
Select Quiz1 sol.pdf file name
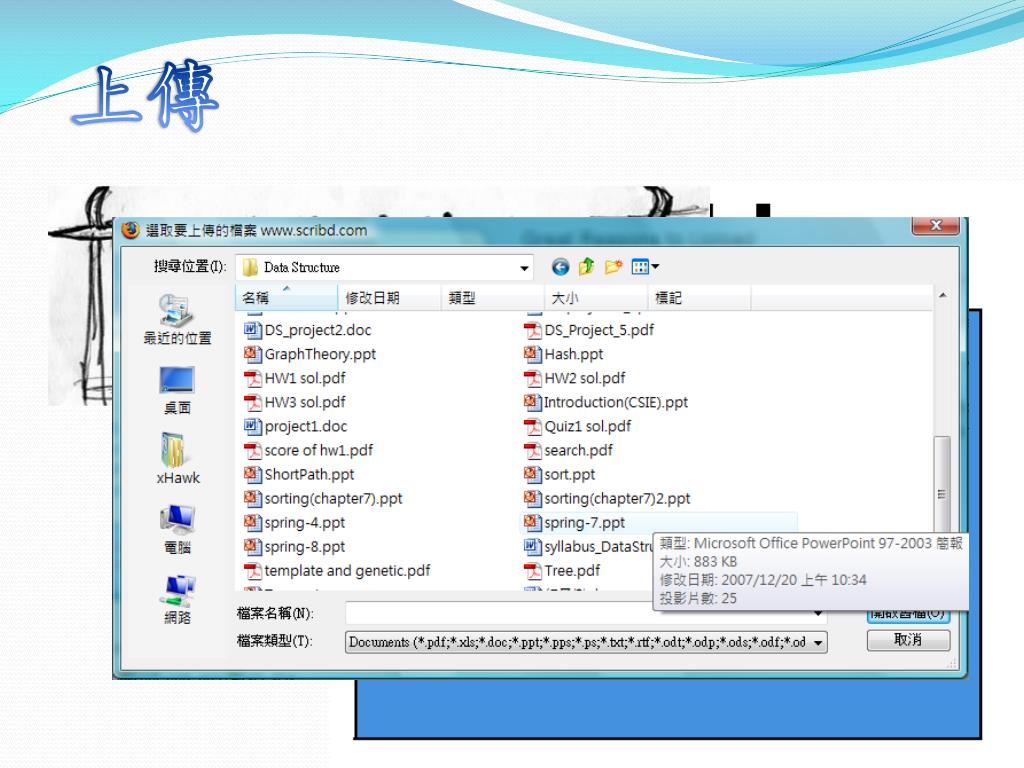click(588, 426)
